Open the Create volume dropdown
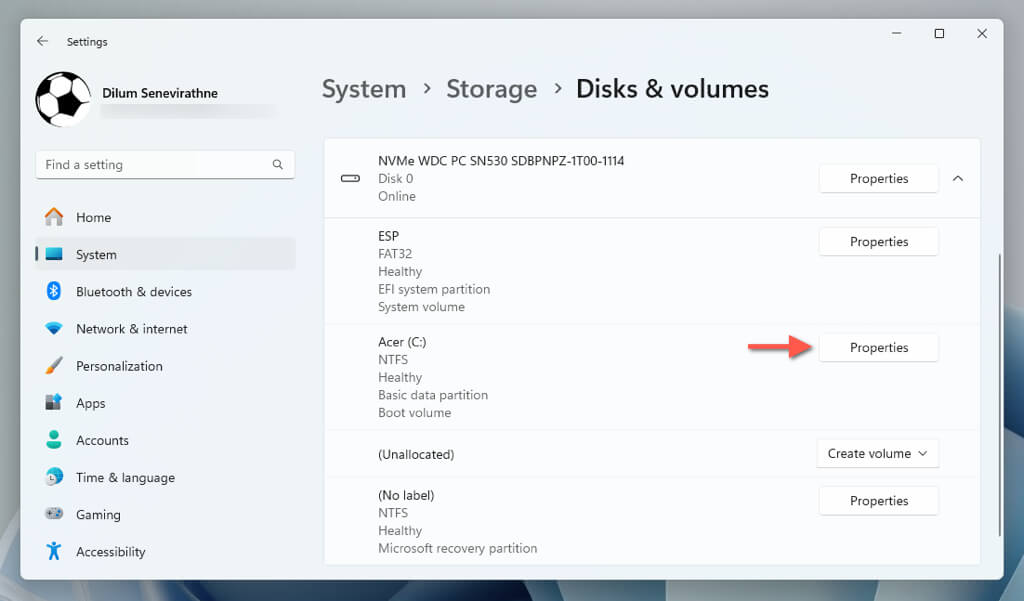The image size is (1024, 601). (x=878, y=454)
